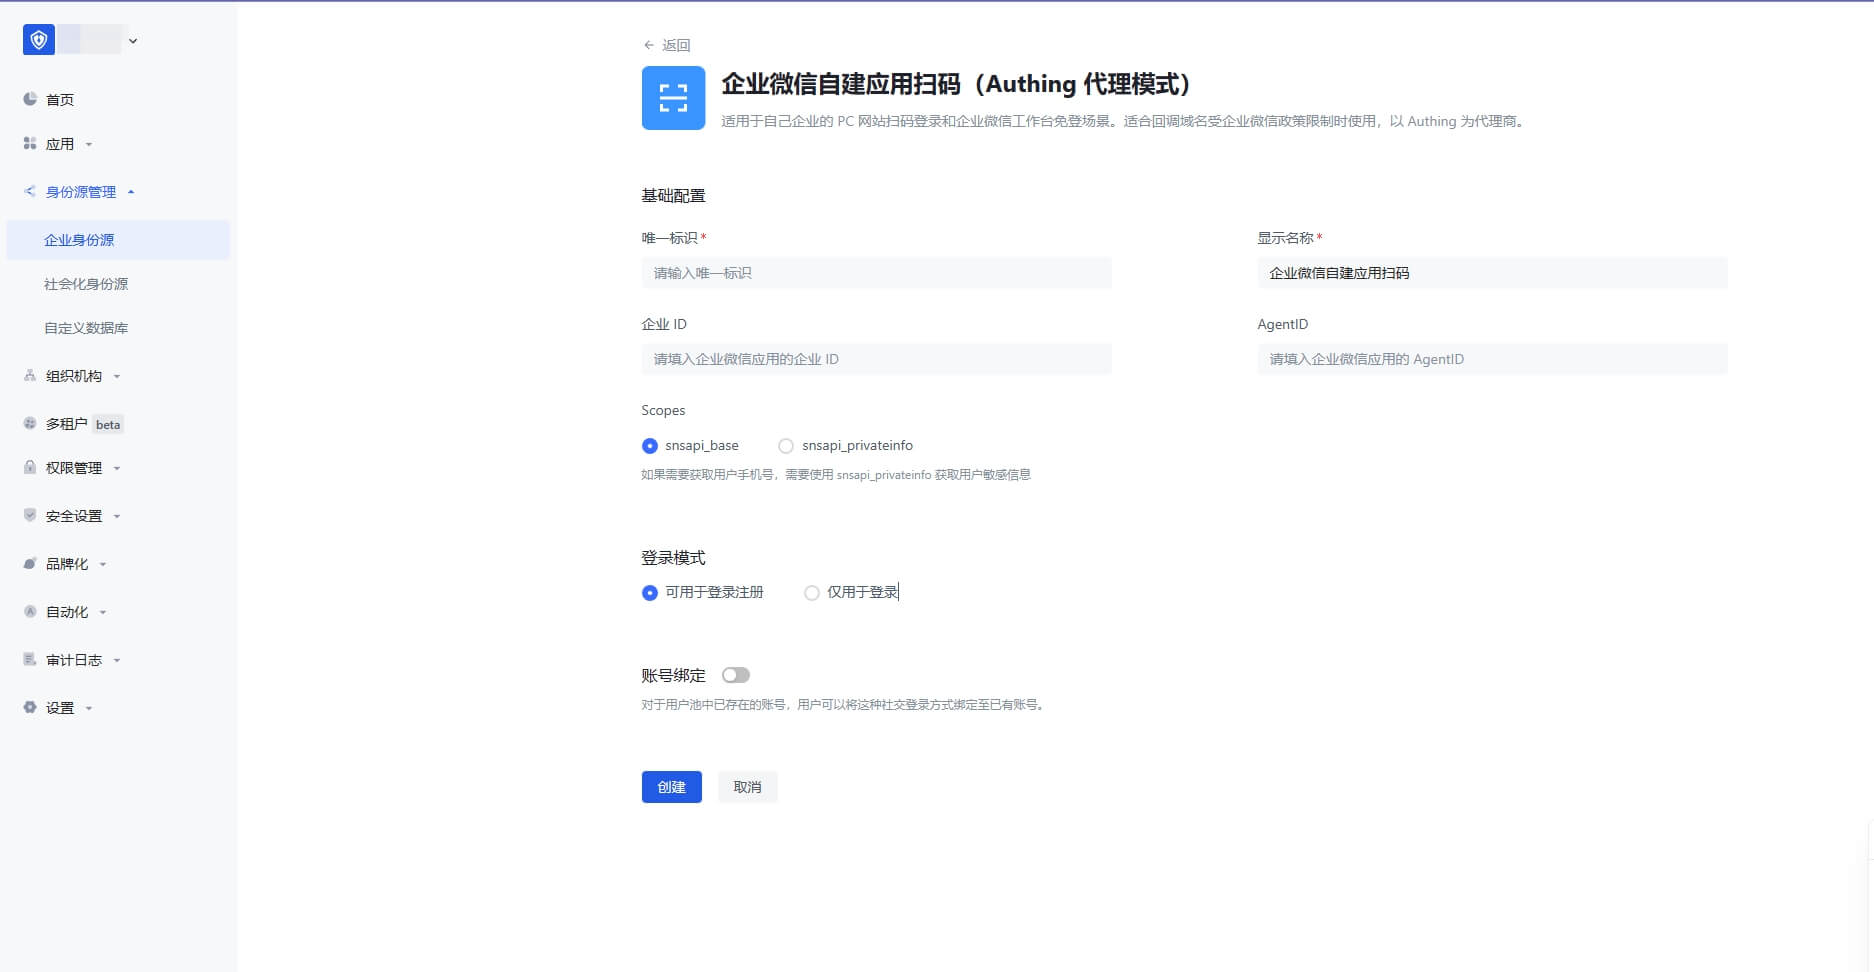Click the 返回 back link
The height and width of the screenshot is (972, 1874).
tap(667, 45)
